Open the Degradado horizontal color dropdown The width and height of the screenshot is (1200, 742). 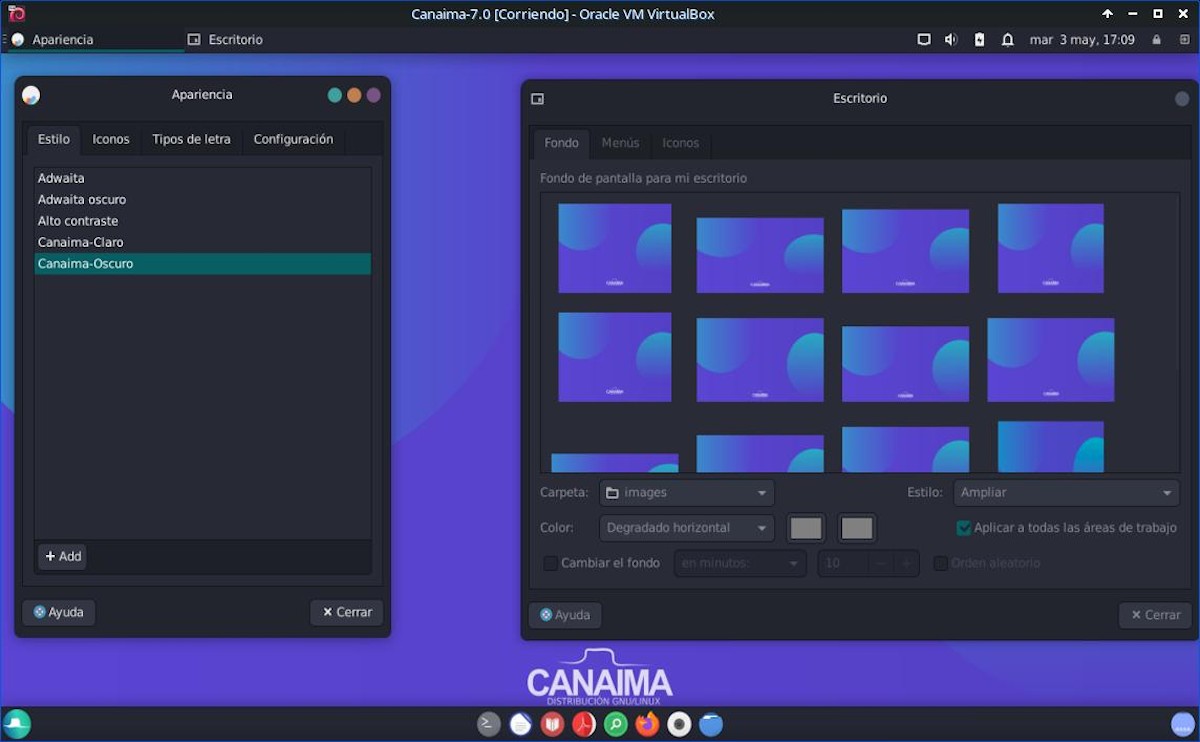point(687,528)
